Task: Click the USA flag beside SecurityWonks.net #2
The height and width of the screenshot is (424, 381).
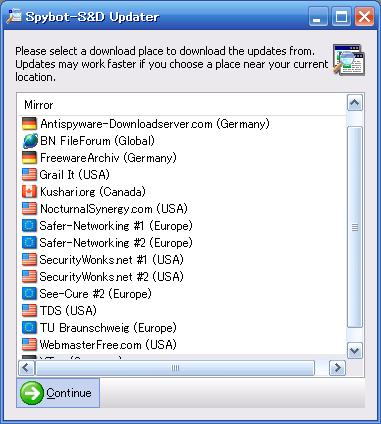Action: [x=29, y=277]
